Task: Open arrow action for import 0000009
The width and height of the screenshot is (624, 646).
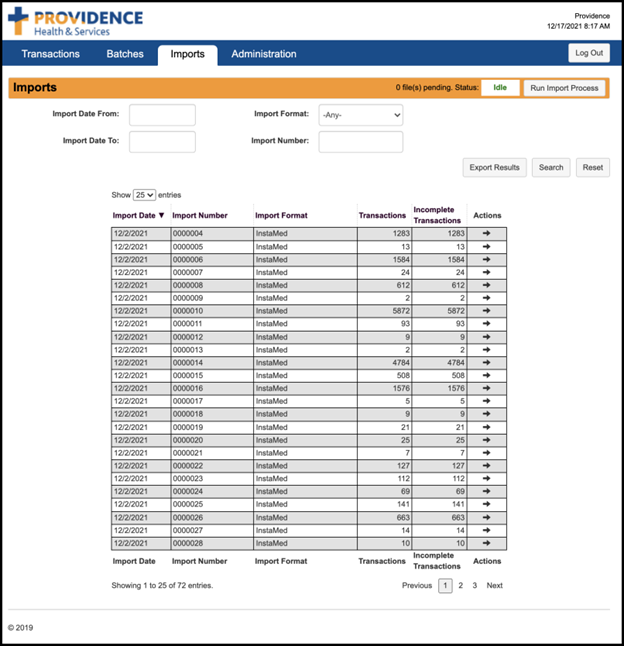Action: point(486,297)
